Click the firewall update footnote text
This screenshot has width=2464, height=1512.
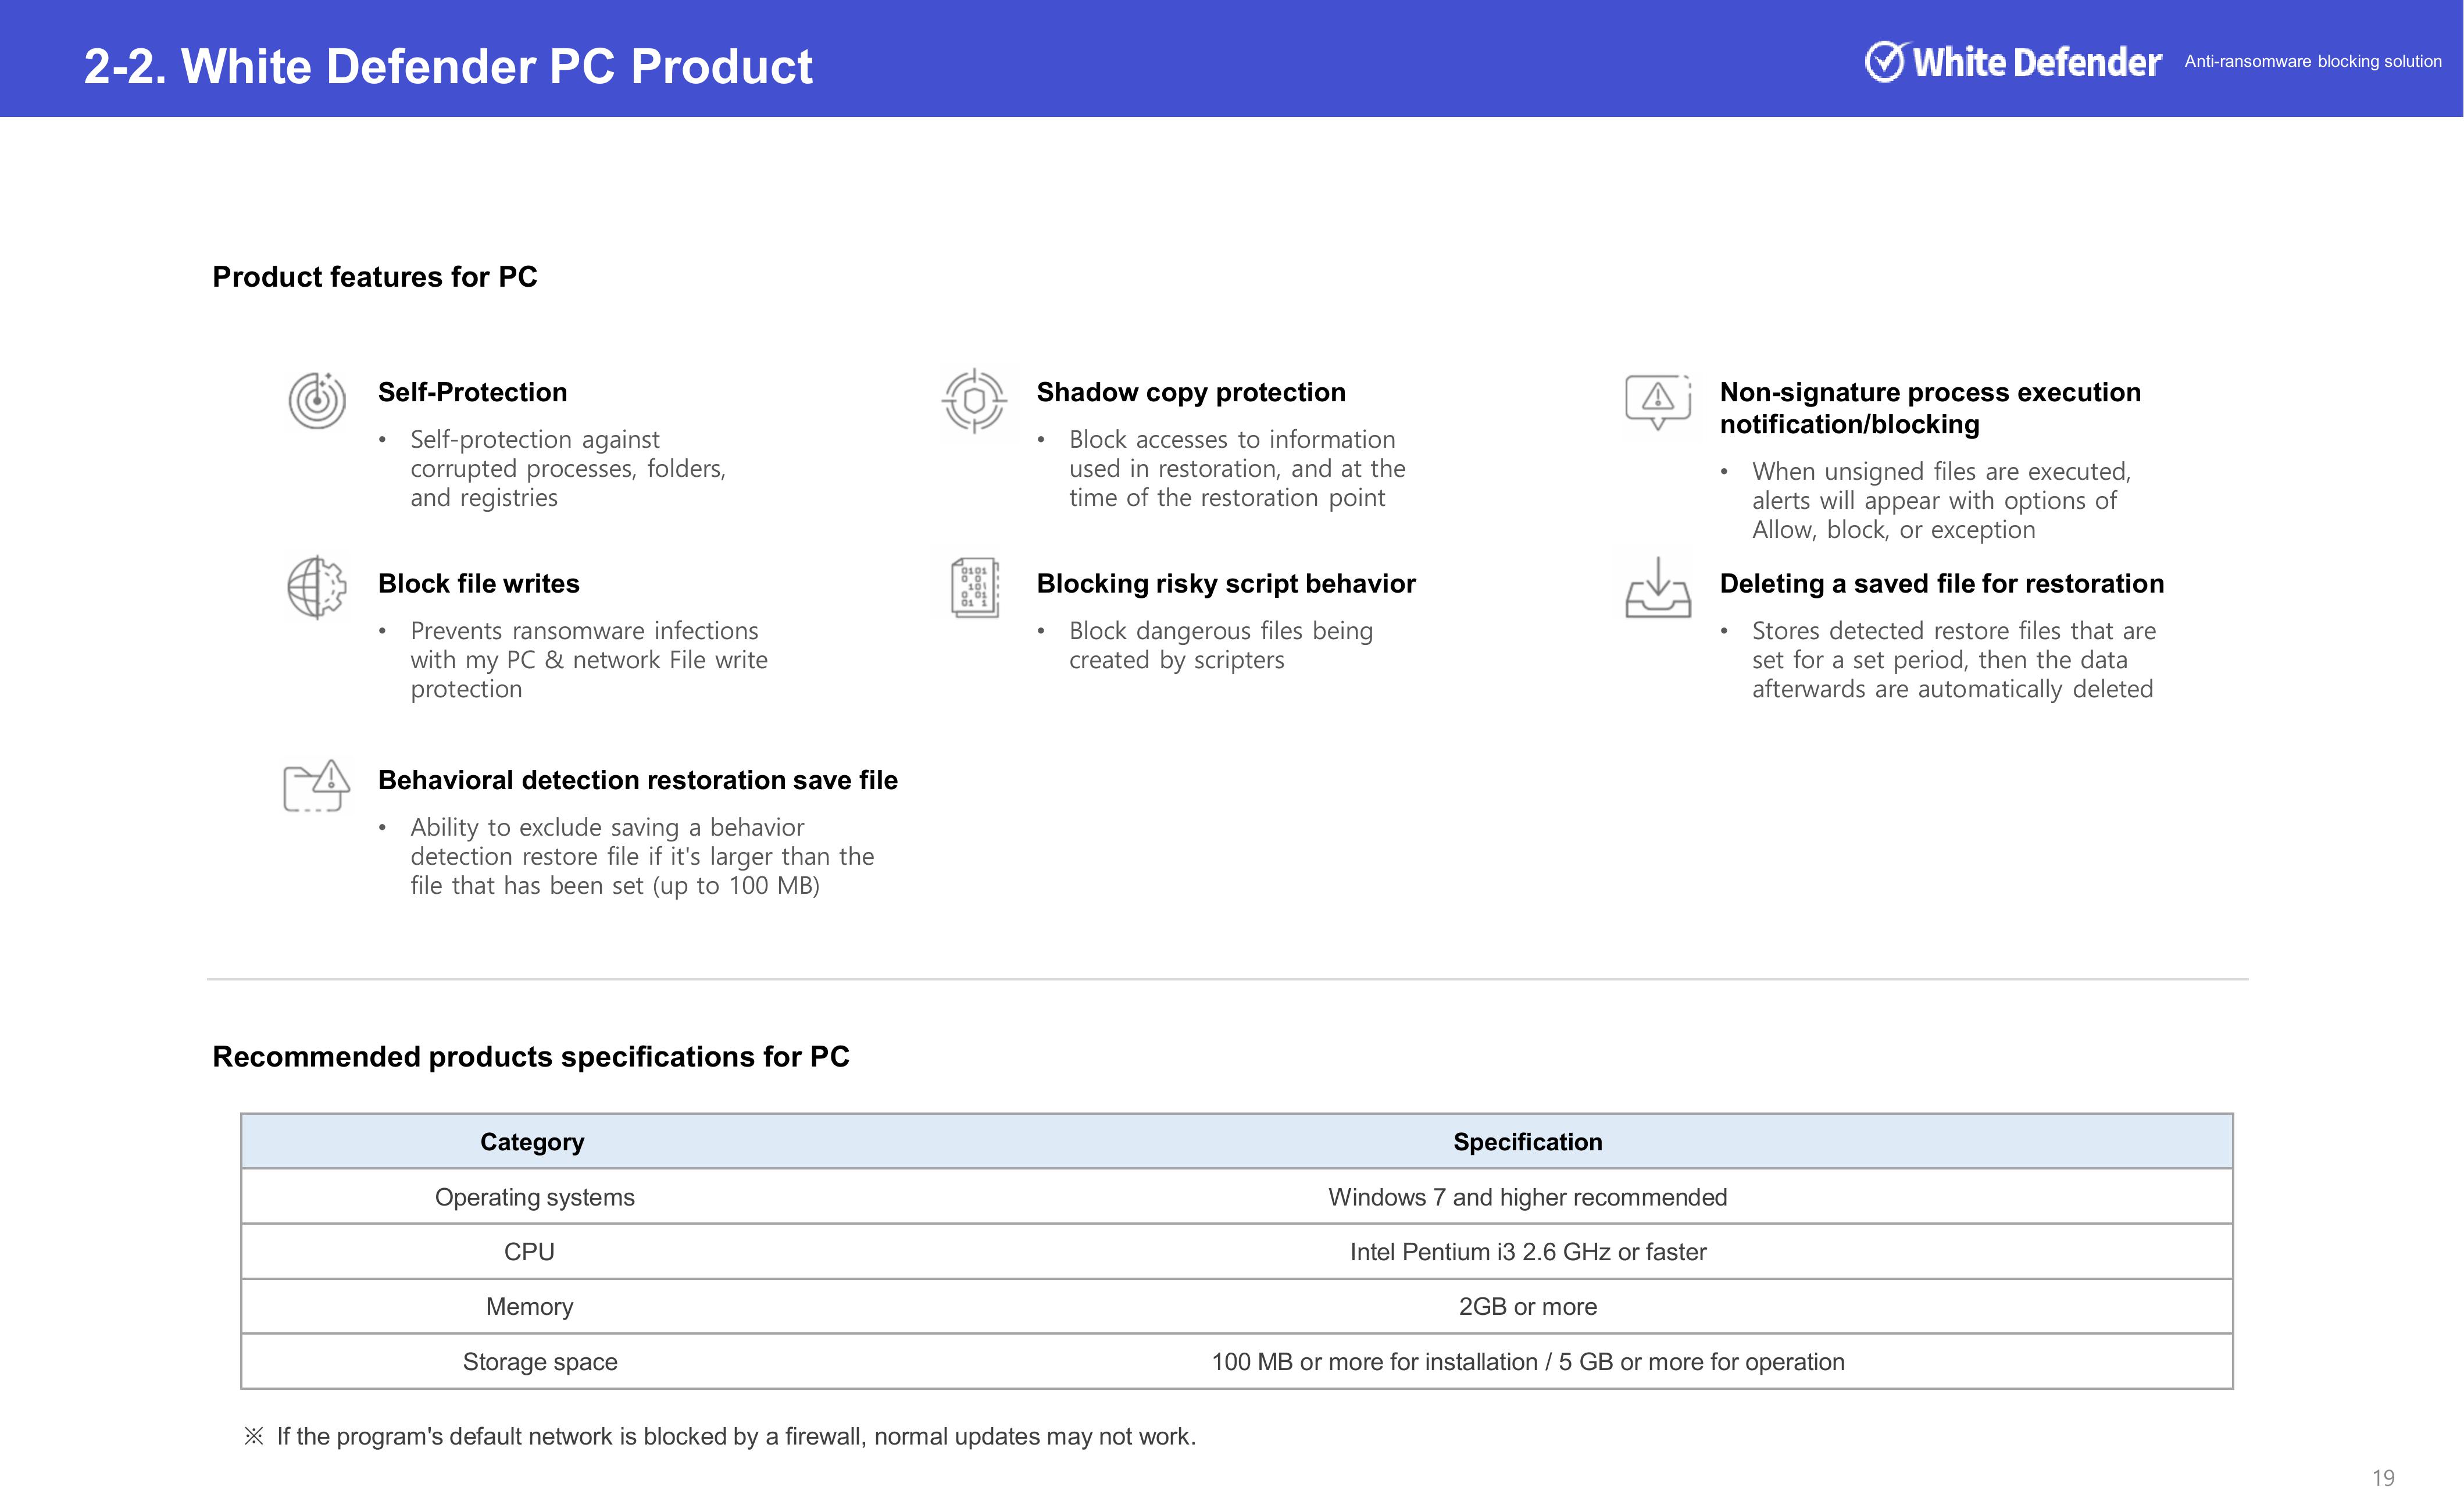(735, 1437)
